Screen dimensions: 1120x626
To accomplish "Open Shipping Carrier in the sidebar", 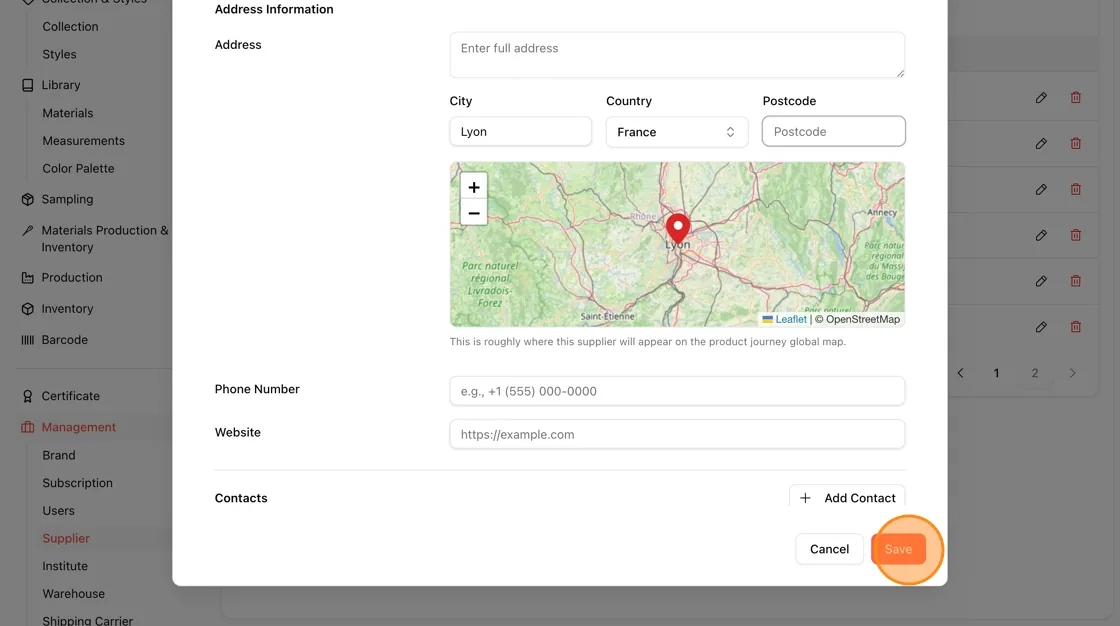I will (x=87, y=620).
